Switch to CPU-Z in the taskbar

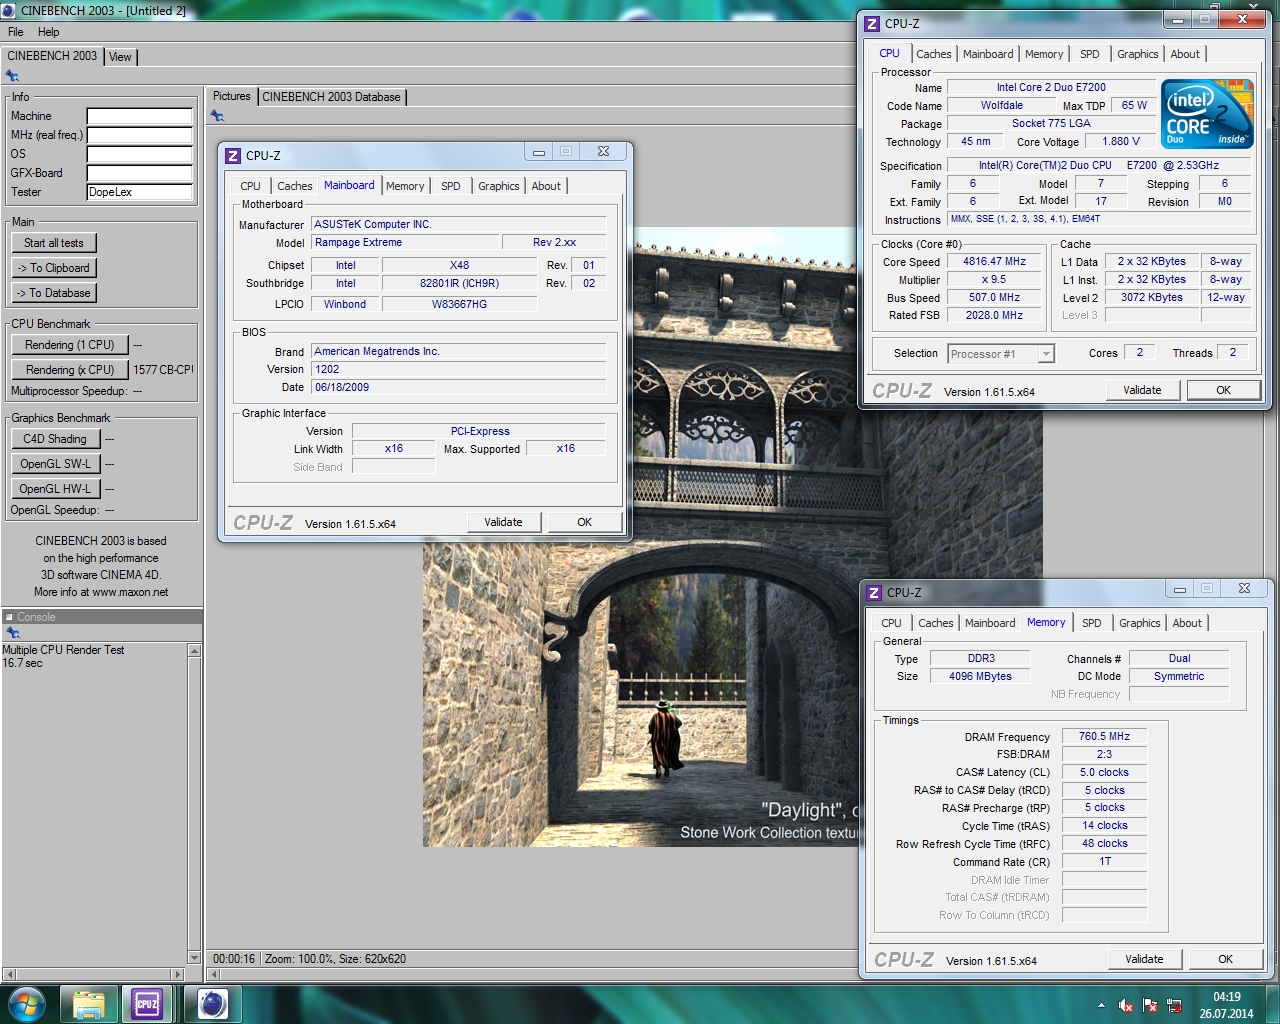point(147,1004)
